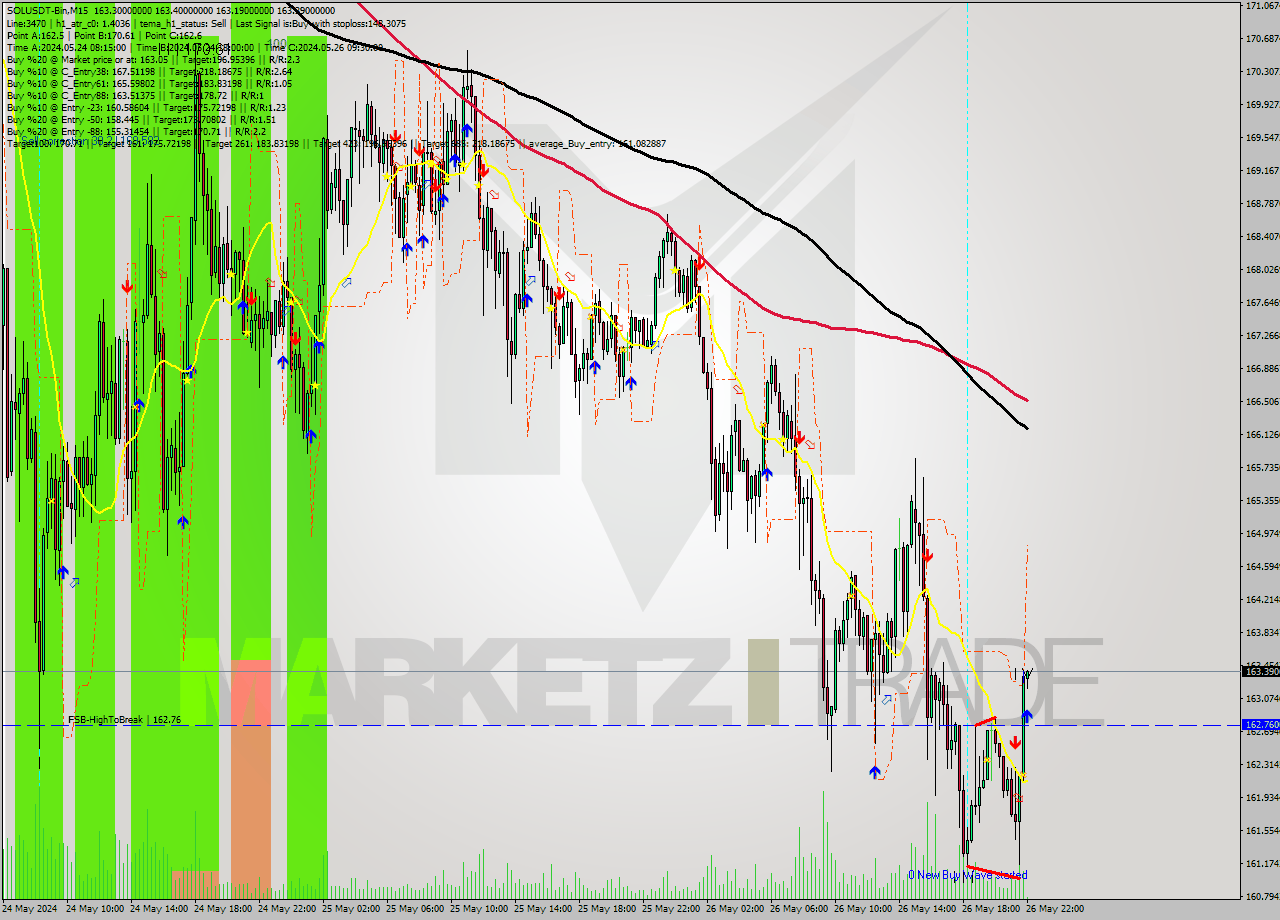Click the 166.506 price axis value
This screenshot has width=1280, height=920.
point(1263,402)
